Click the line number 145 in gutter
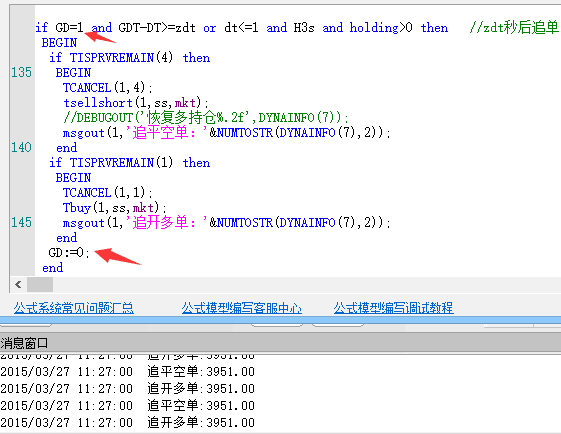The image size is (561, 434). [21, 223]
